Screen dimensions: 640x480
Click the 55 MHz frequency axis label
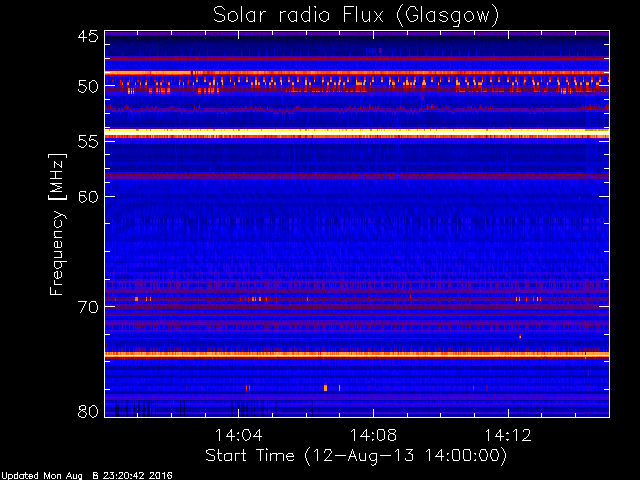click(x=88, y=142)
